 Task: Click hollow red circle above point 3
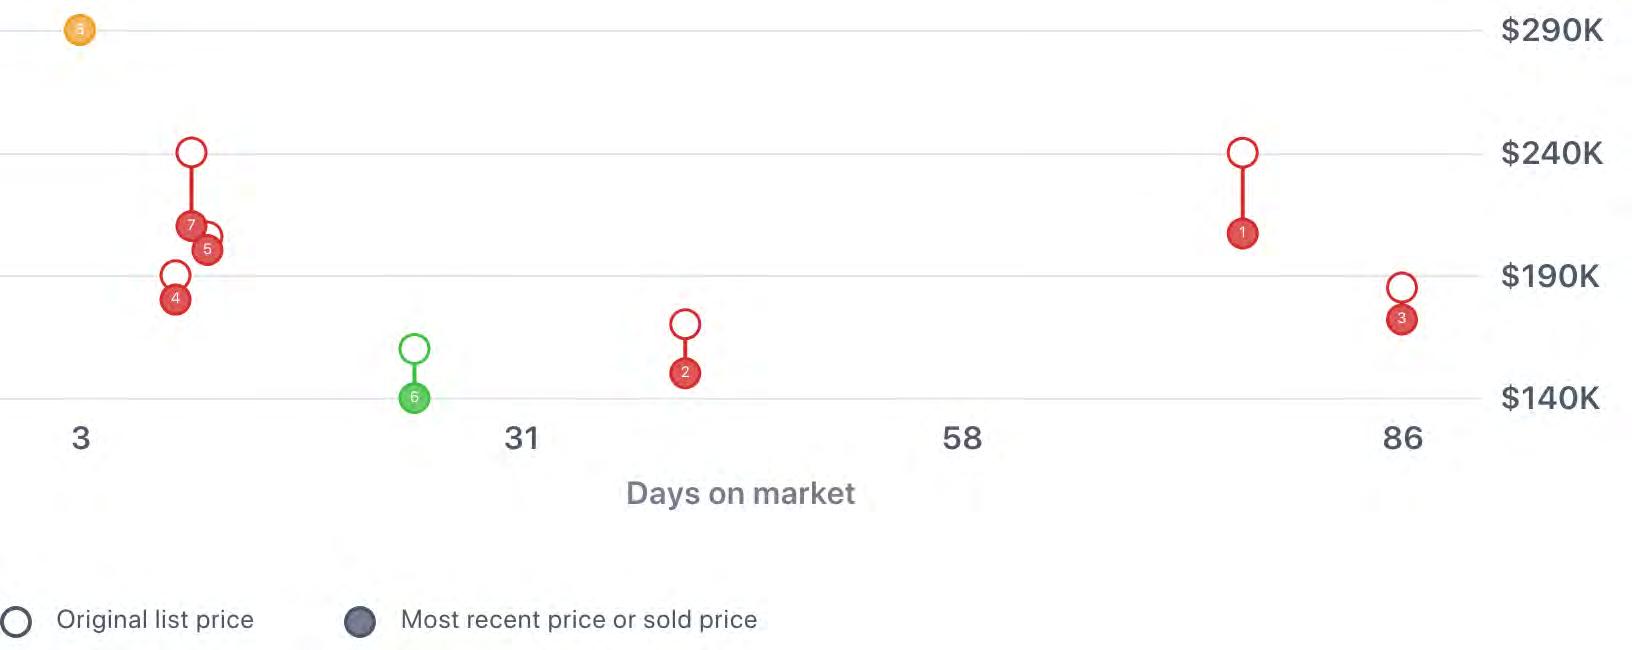click(x=1402, y=288)
